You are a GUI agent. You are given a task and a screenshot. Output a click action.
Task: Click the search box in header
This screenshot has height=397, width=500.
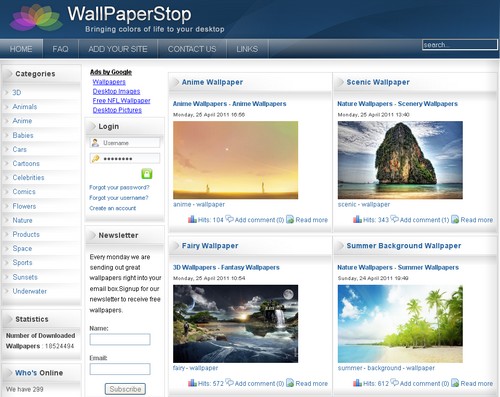460,45
